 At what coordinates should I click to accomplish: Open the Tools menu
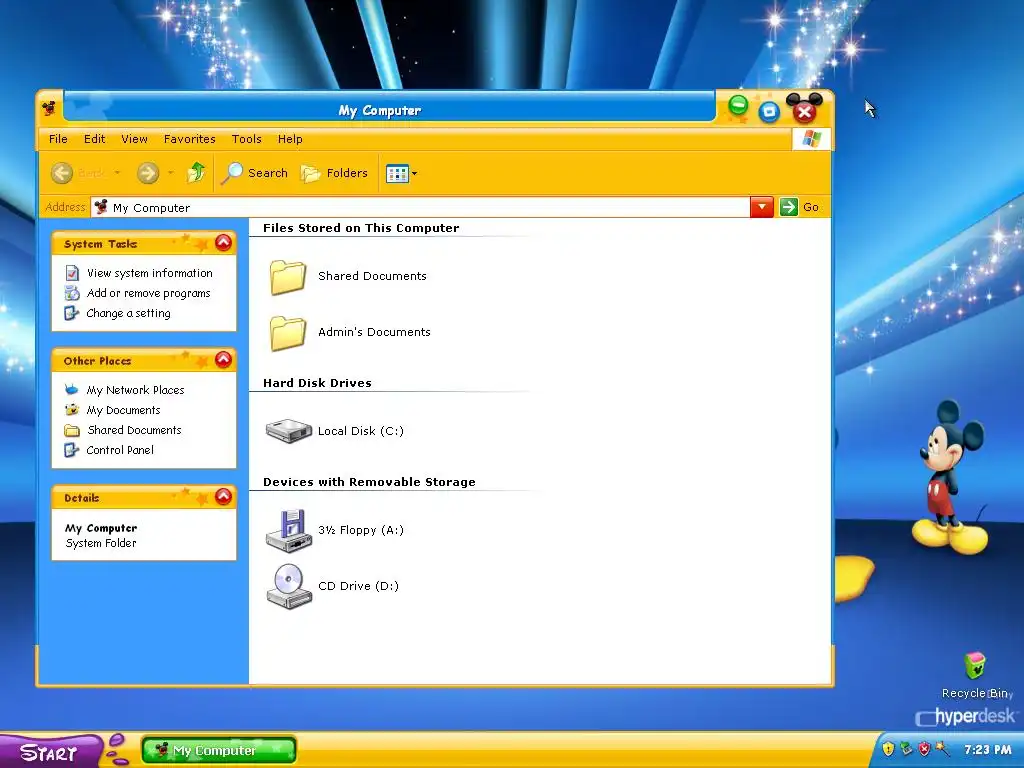pyautogui.click(x=246, y=139)
